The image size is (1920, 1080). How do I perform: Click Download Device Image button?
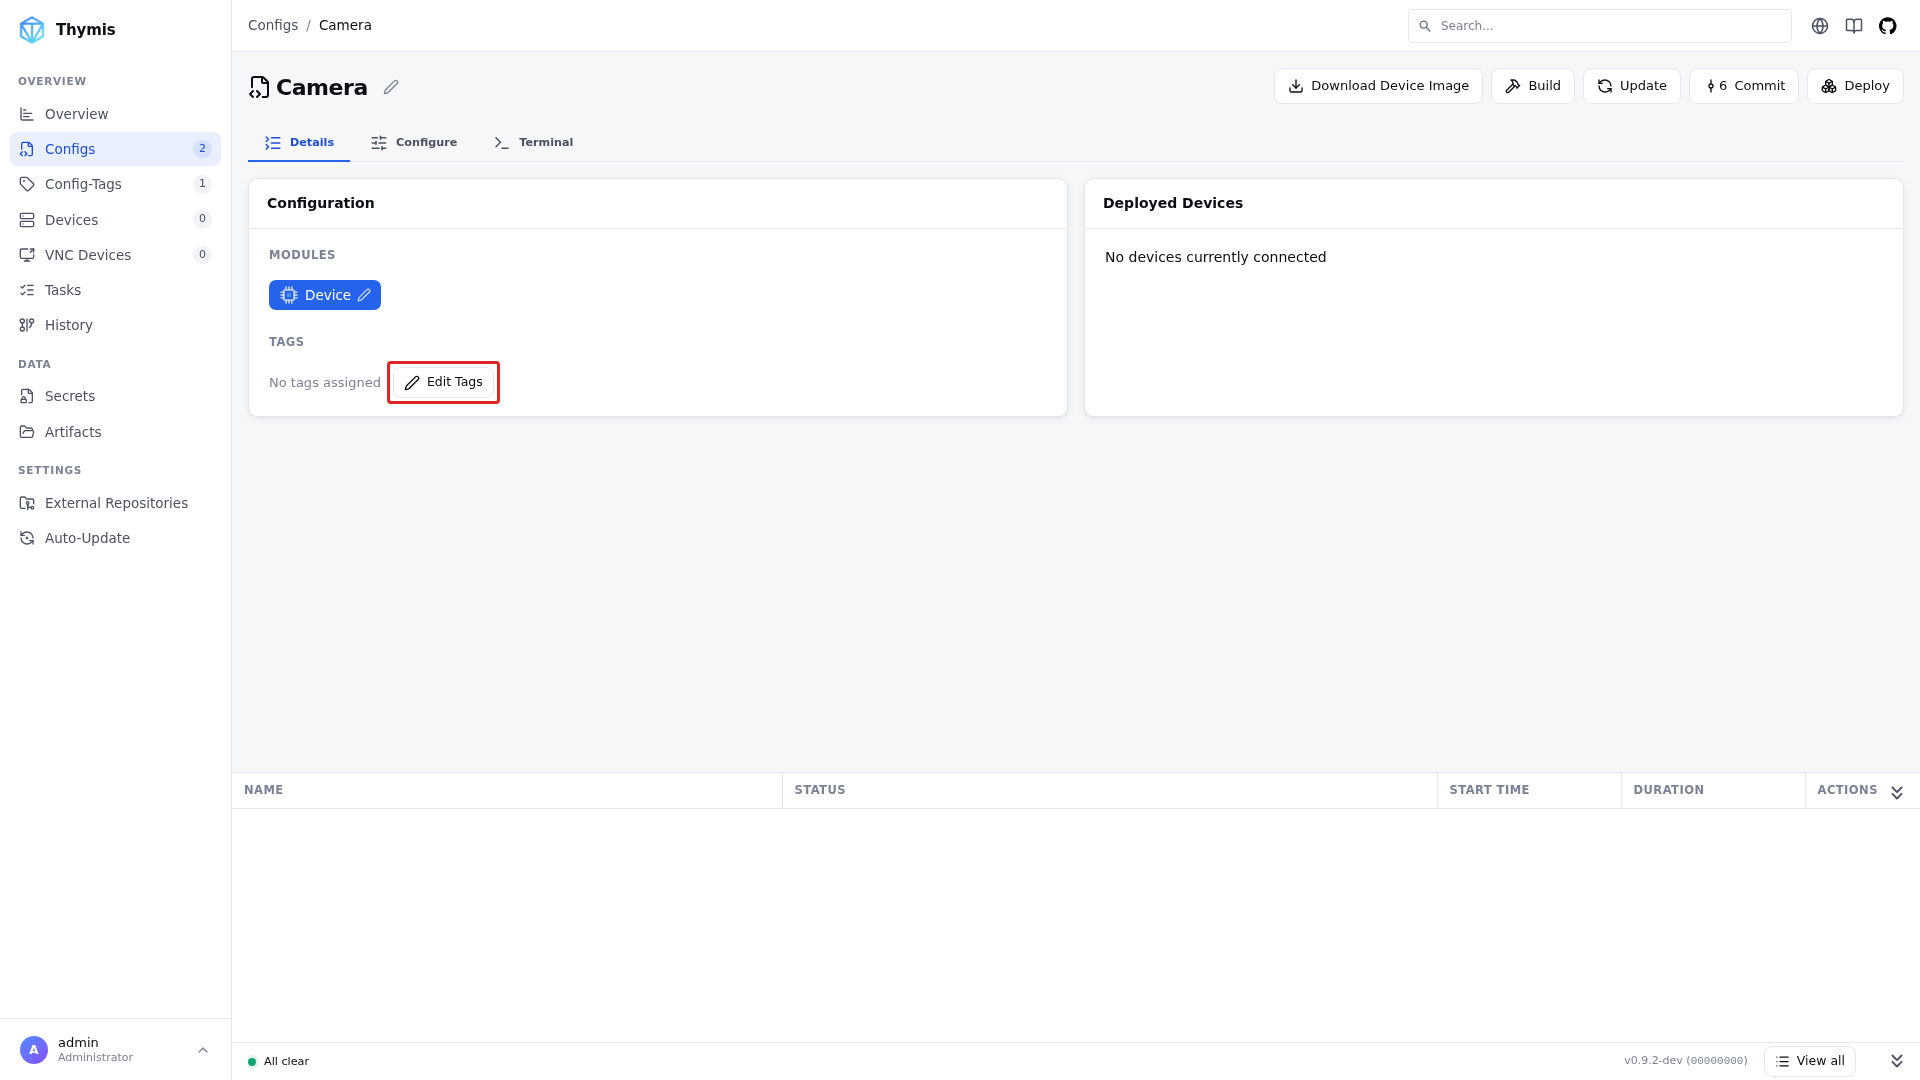[x=1377, y=86]
